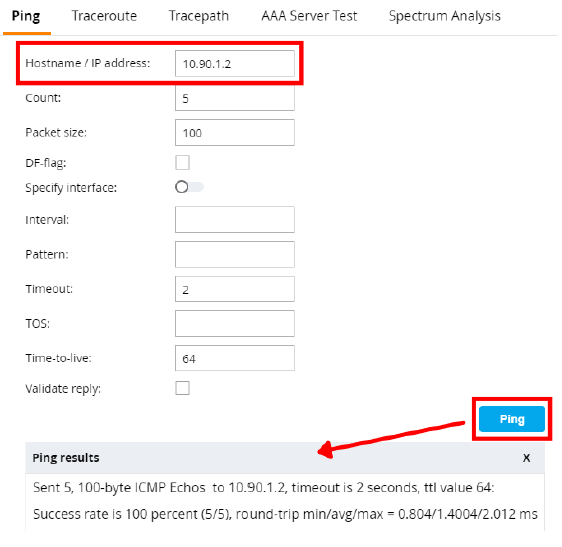Click the Pattern input field

(235, 254)
